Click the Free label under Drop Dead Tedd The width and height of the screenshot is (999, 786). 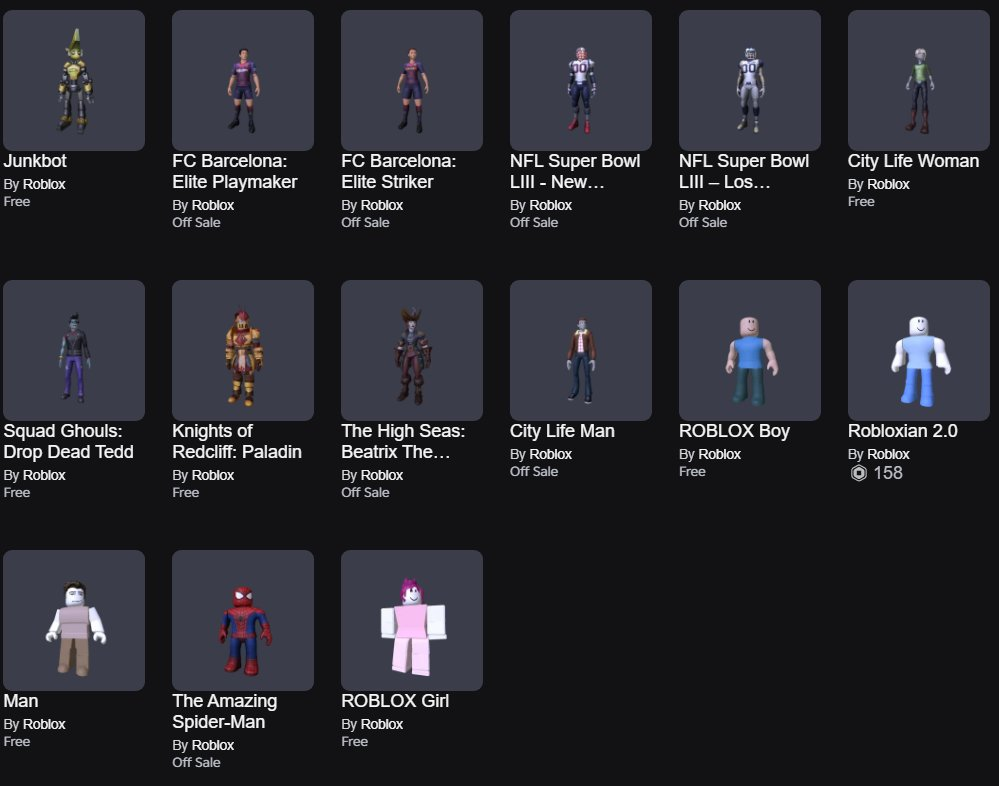click(17, 493)
